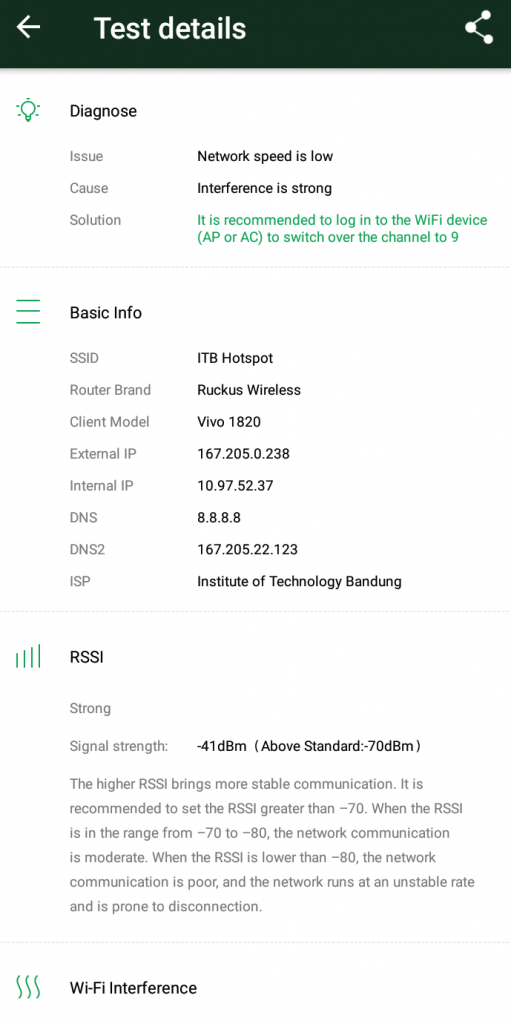Viewport: 511px width, 1024px height.
Task: Click the RSSI signal bars icon
Action: pos(28,656)
